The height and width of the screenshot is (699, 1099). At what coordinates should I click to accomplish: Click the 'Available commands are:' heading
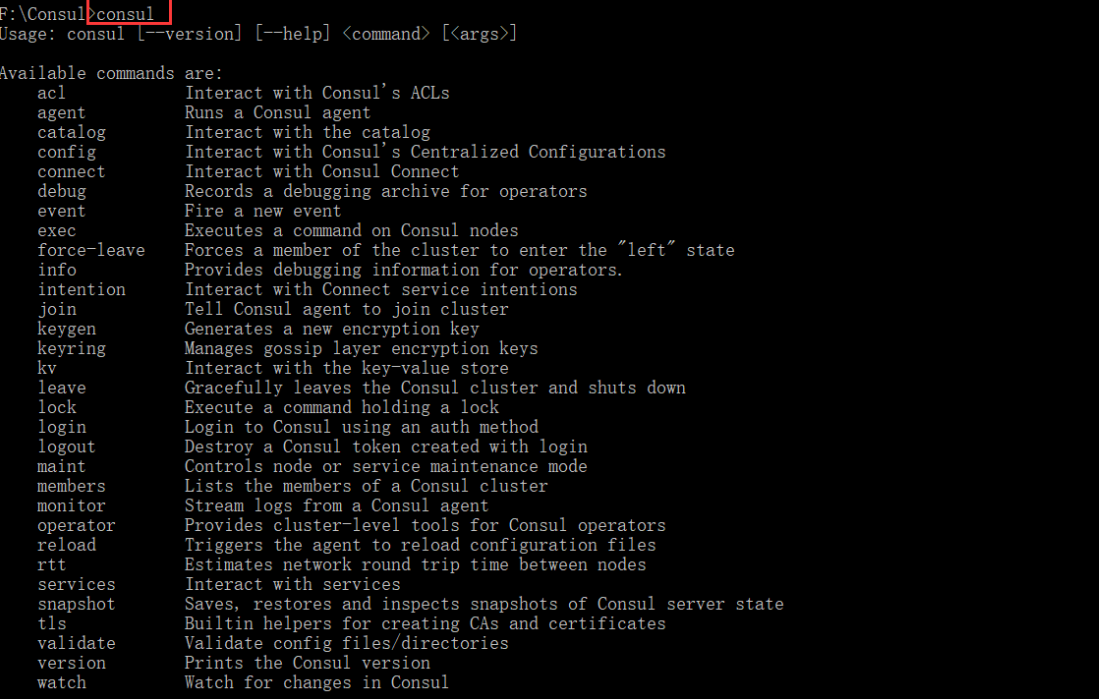[111, 73]
